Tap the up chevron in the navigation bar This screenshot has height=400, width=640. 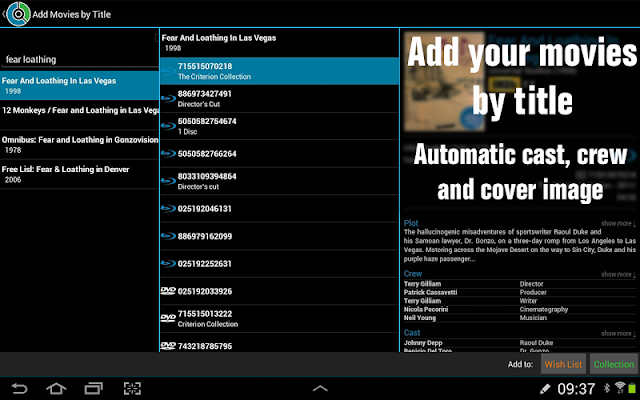(x=320, y=389)
